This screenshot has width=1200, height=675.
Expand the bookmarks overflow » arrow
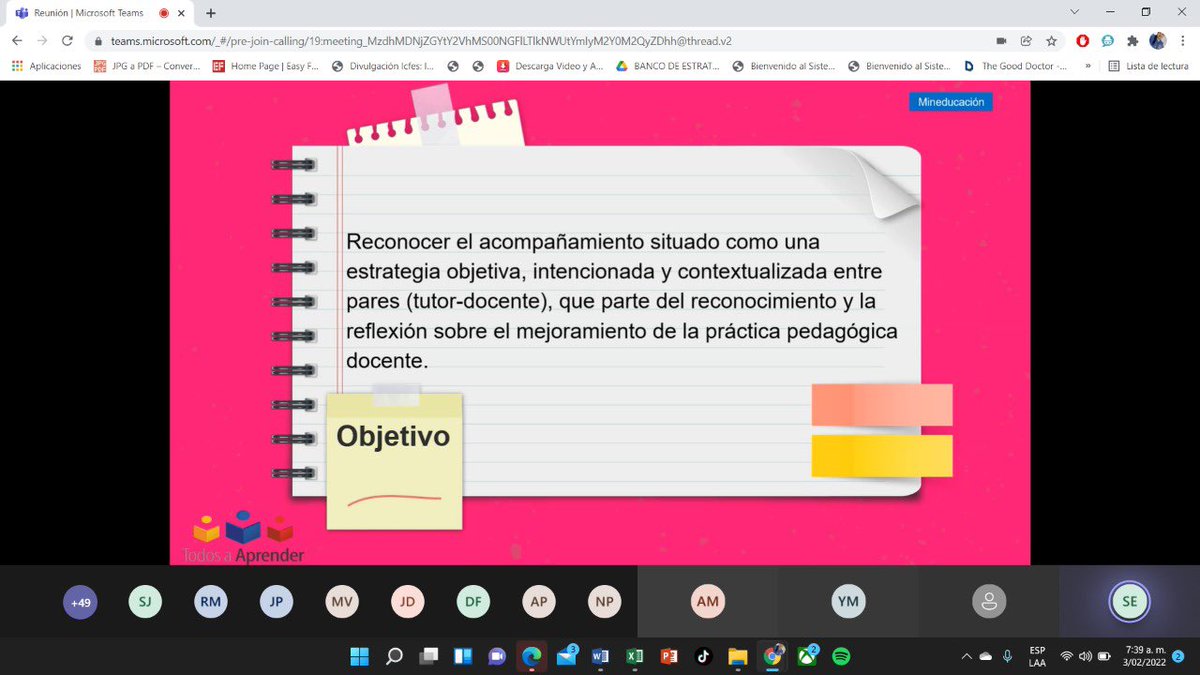click(x=1087, y=66)
